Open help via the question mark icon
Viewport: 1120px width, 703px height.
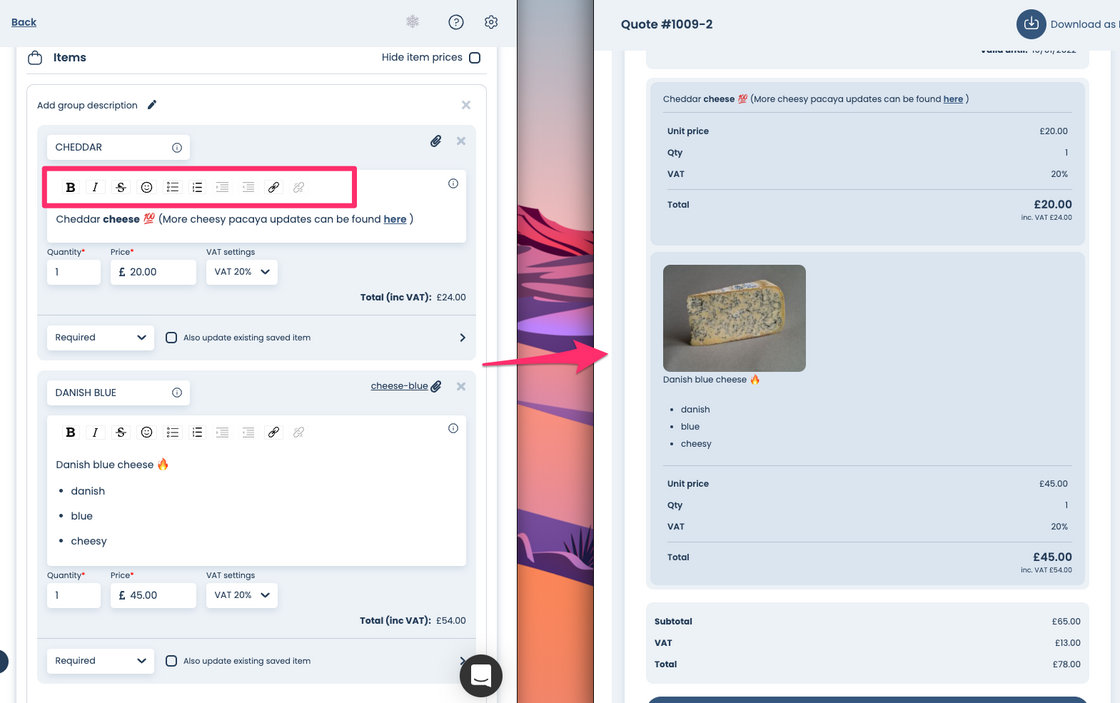point(456,22)
